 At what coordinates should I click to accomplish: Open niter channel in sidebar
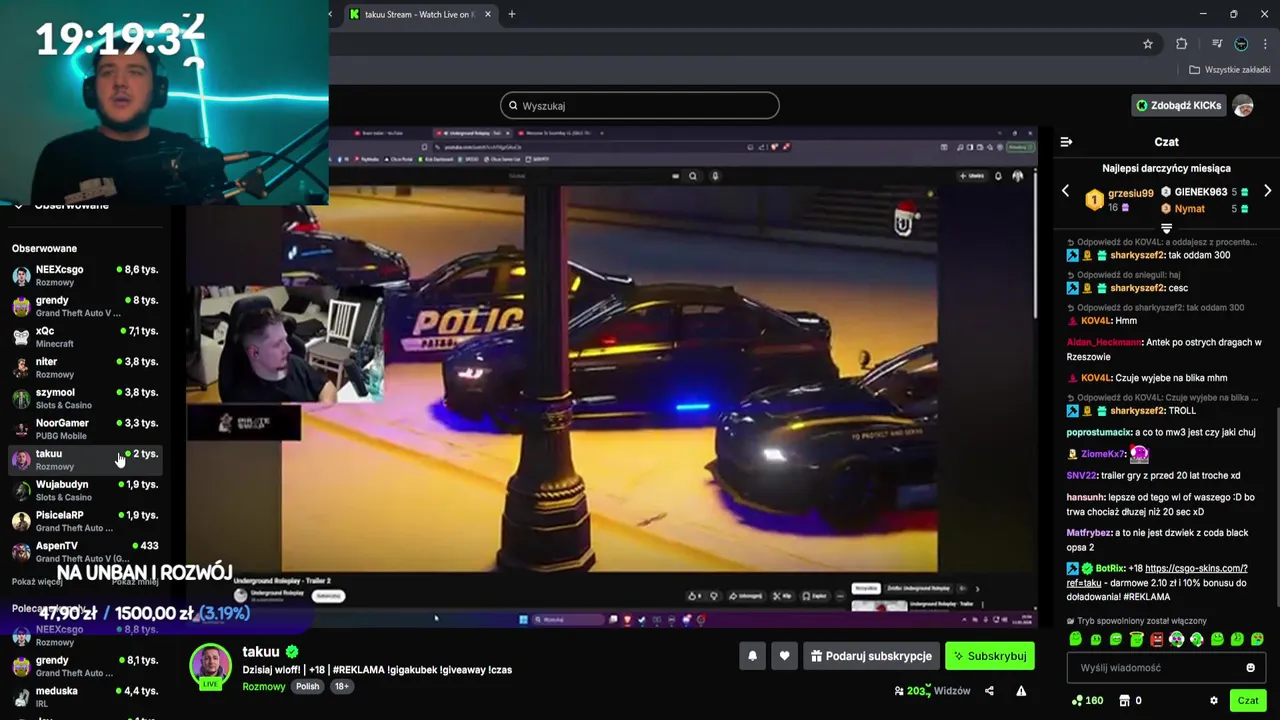pos(84,368)
